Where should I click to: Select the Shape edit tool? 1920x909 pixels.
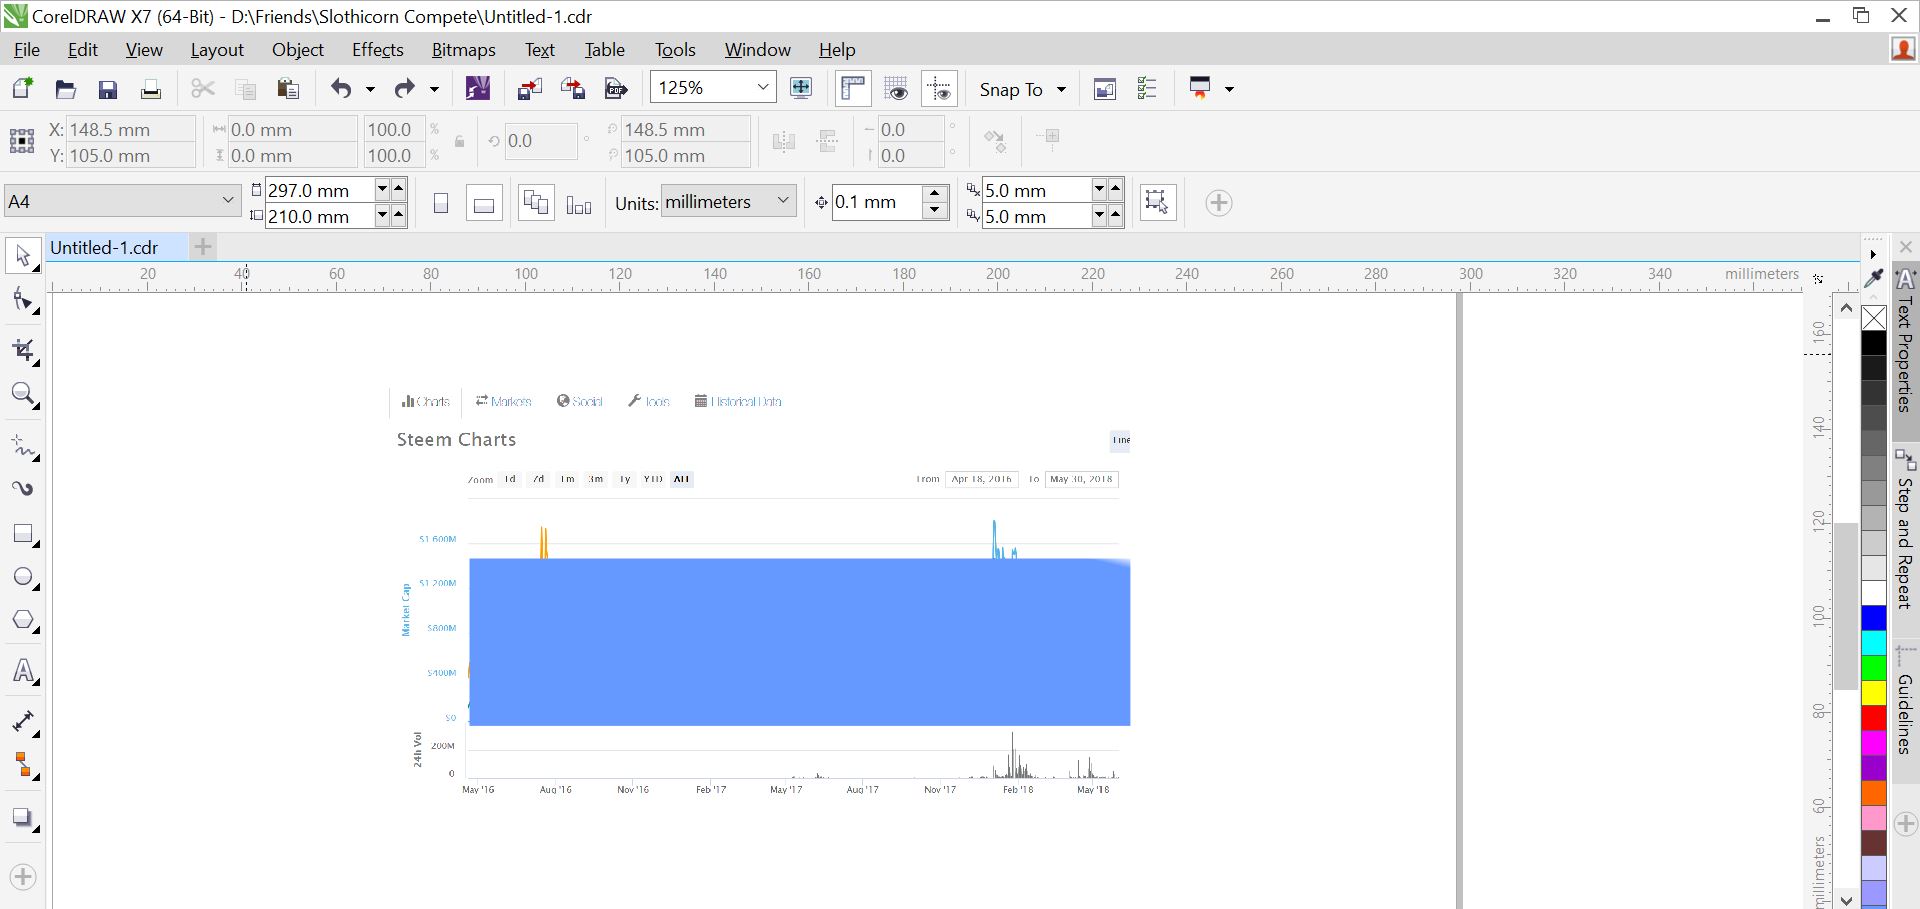(x=23, y=301)
